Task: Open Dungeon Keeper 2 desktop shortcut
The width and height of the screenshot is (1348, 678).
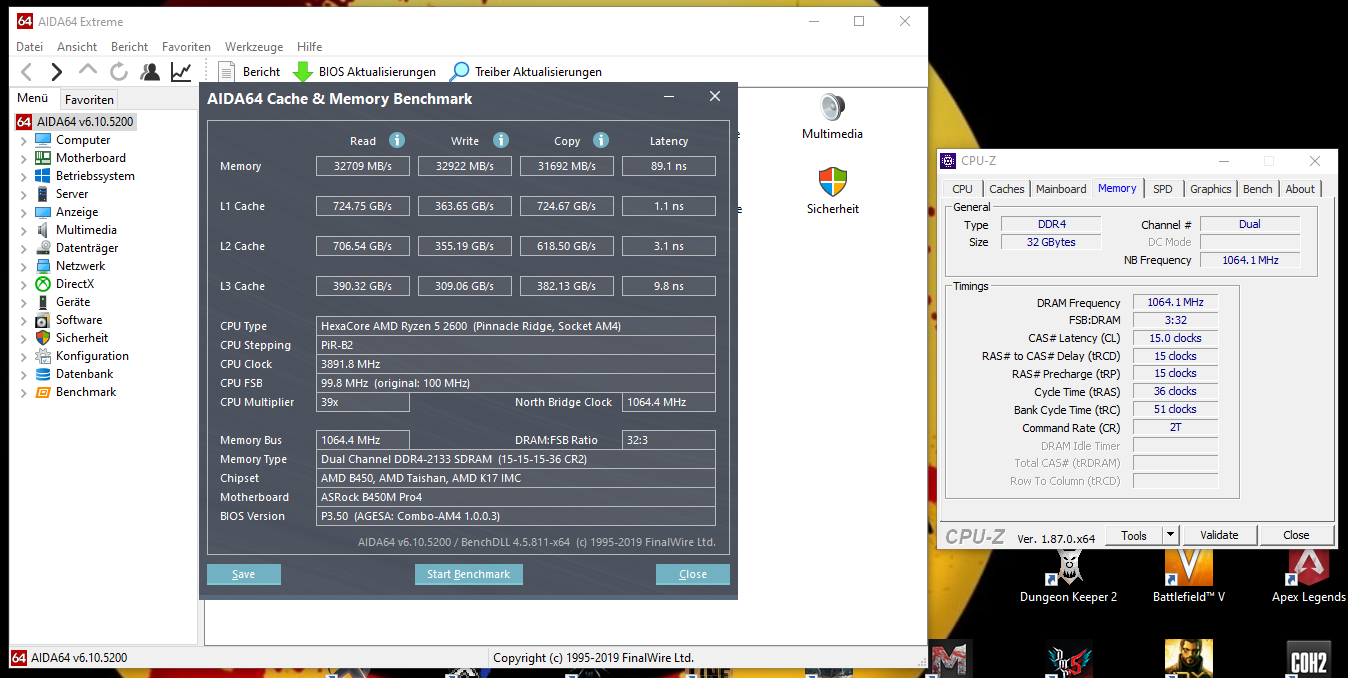Action: point(1068,575)
